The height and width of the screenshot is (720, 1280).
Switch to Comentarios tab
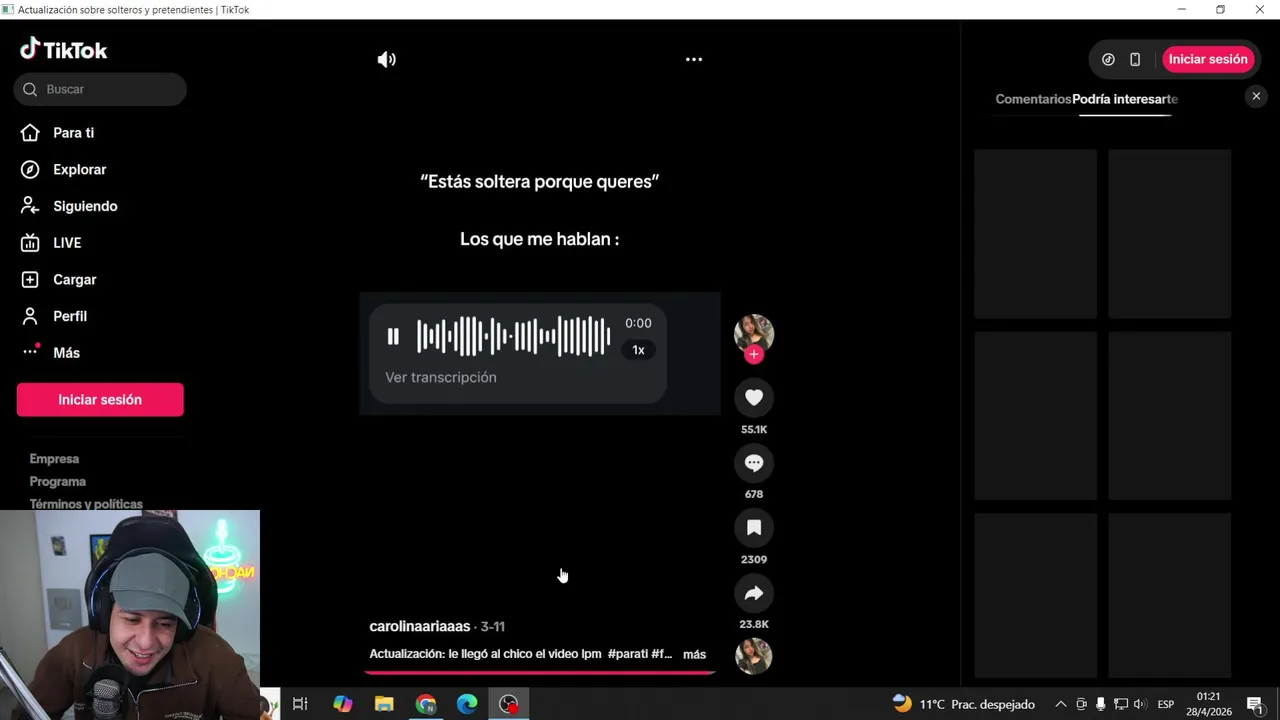[1033, 99]
